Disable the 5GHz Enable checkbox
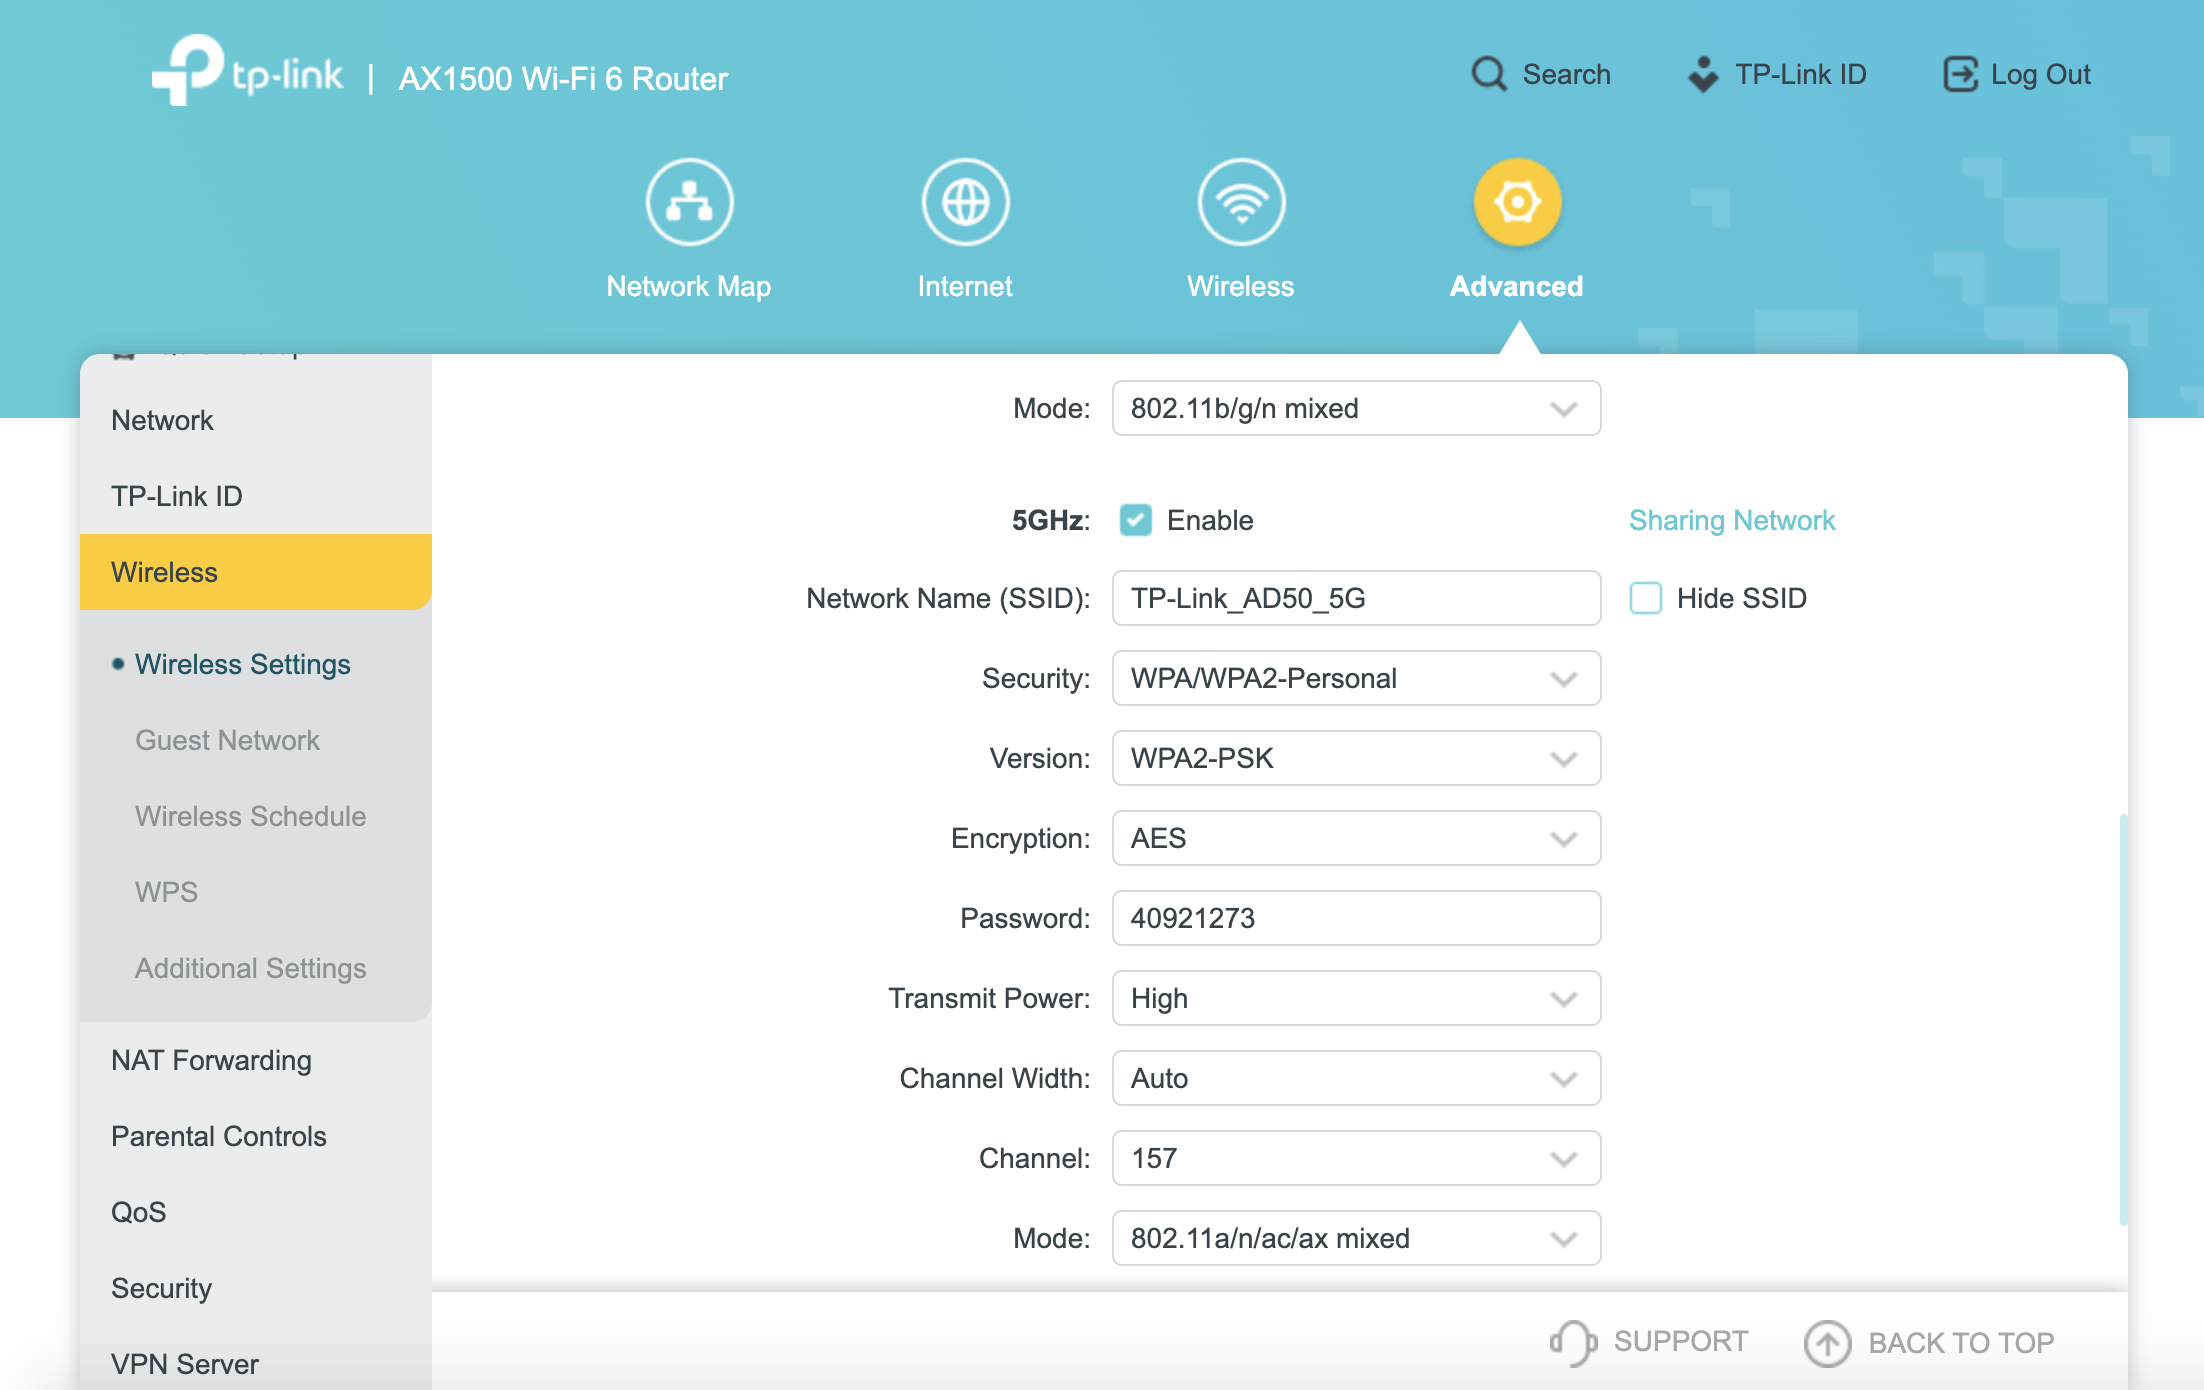The width and height of the screenshot is (2204, 1390). coord(1136,519)
